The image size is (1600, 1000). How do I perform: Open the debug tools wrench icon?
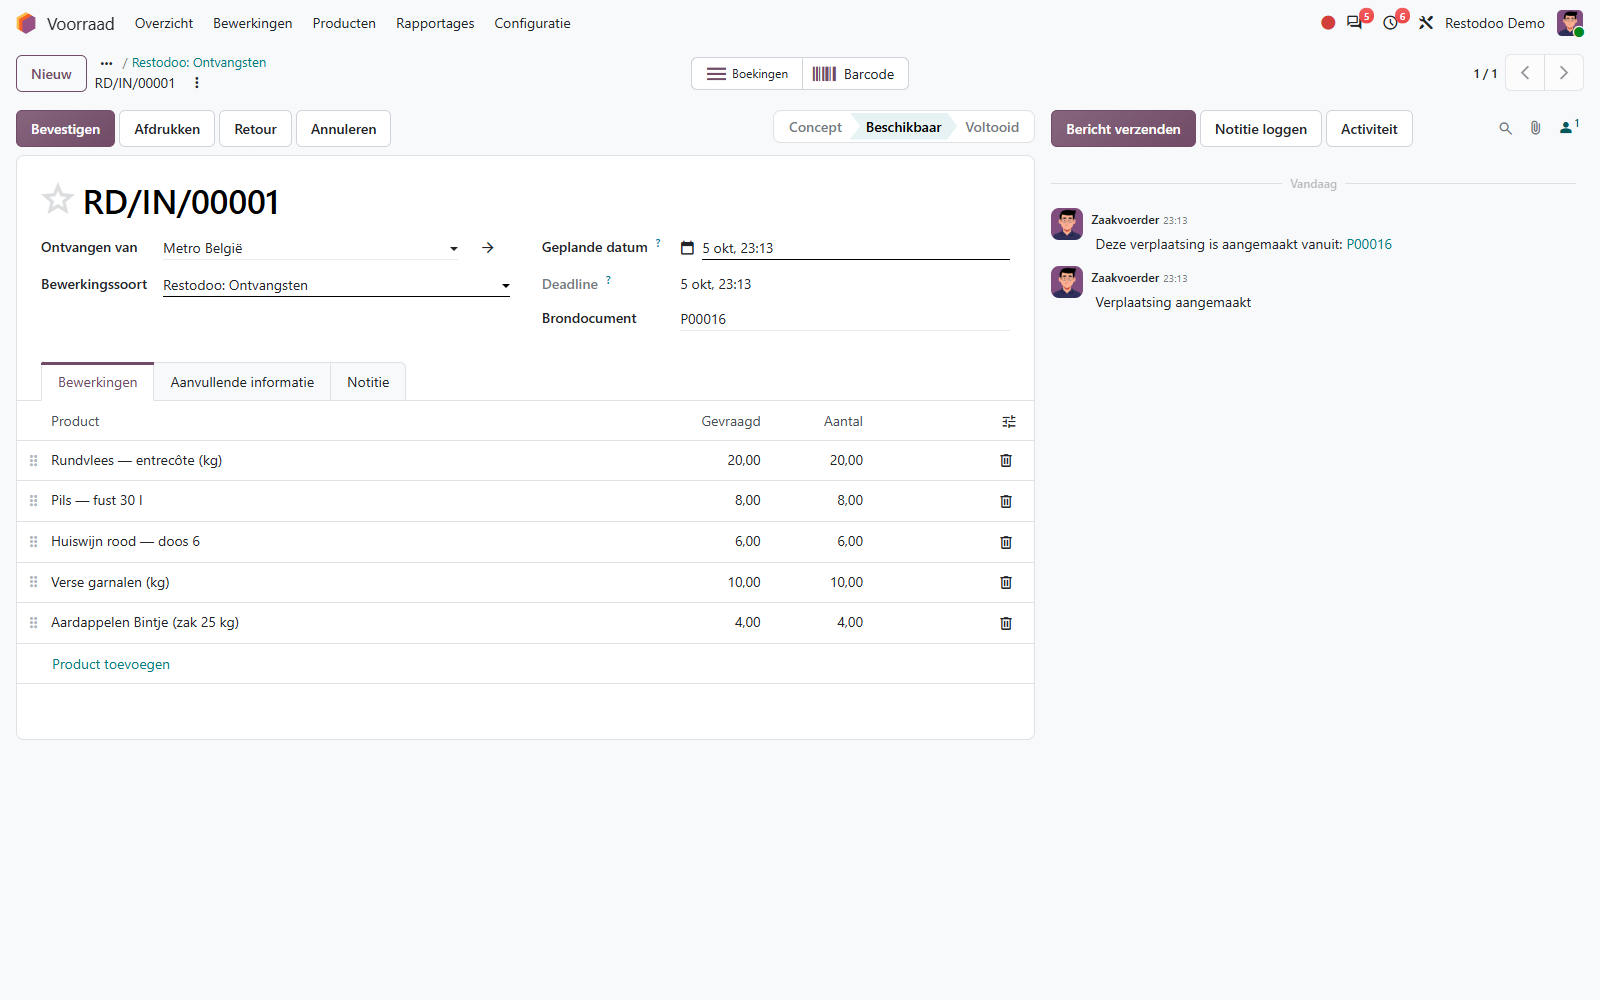(1426, 23)
